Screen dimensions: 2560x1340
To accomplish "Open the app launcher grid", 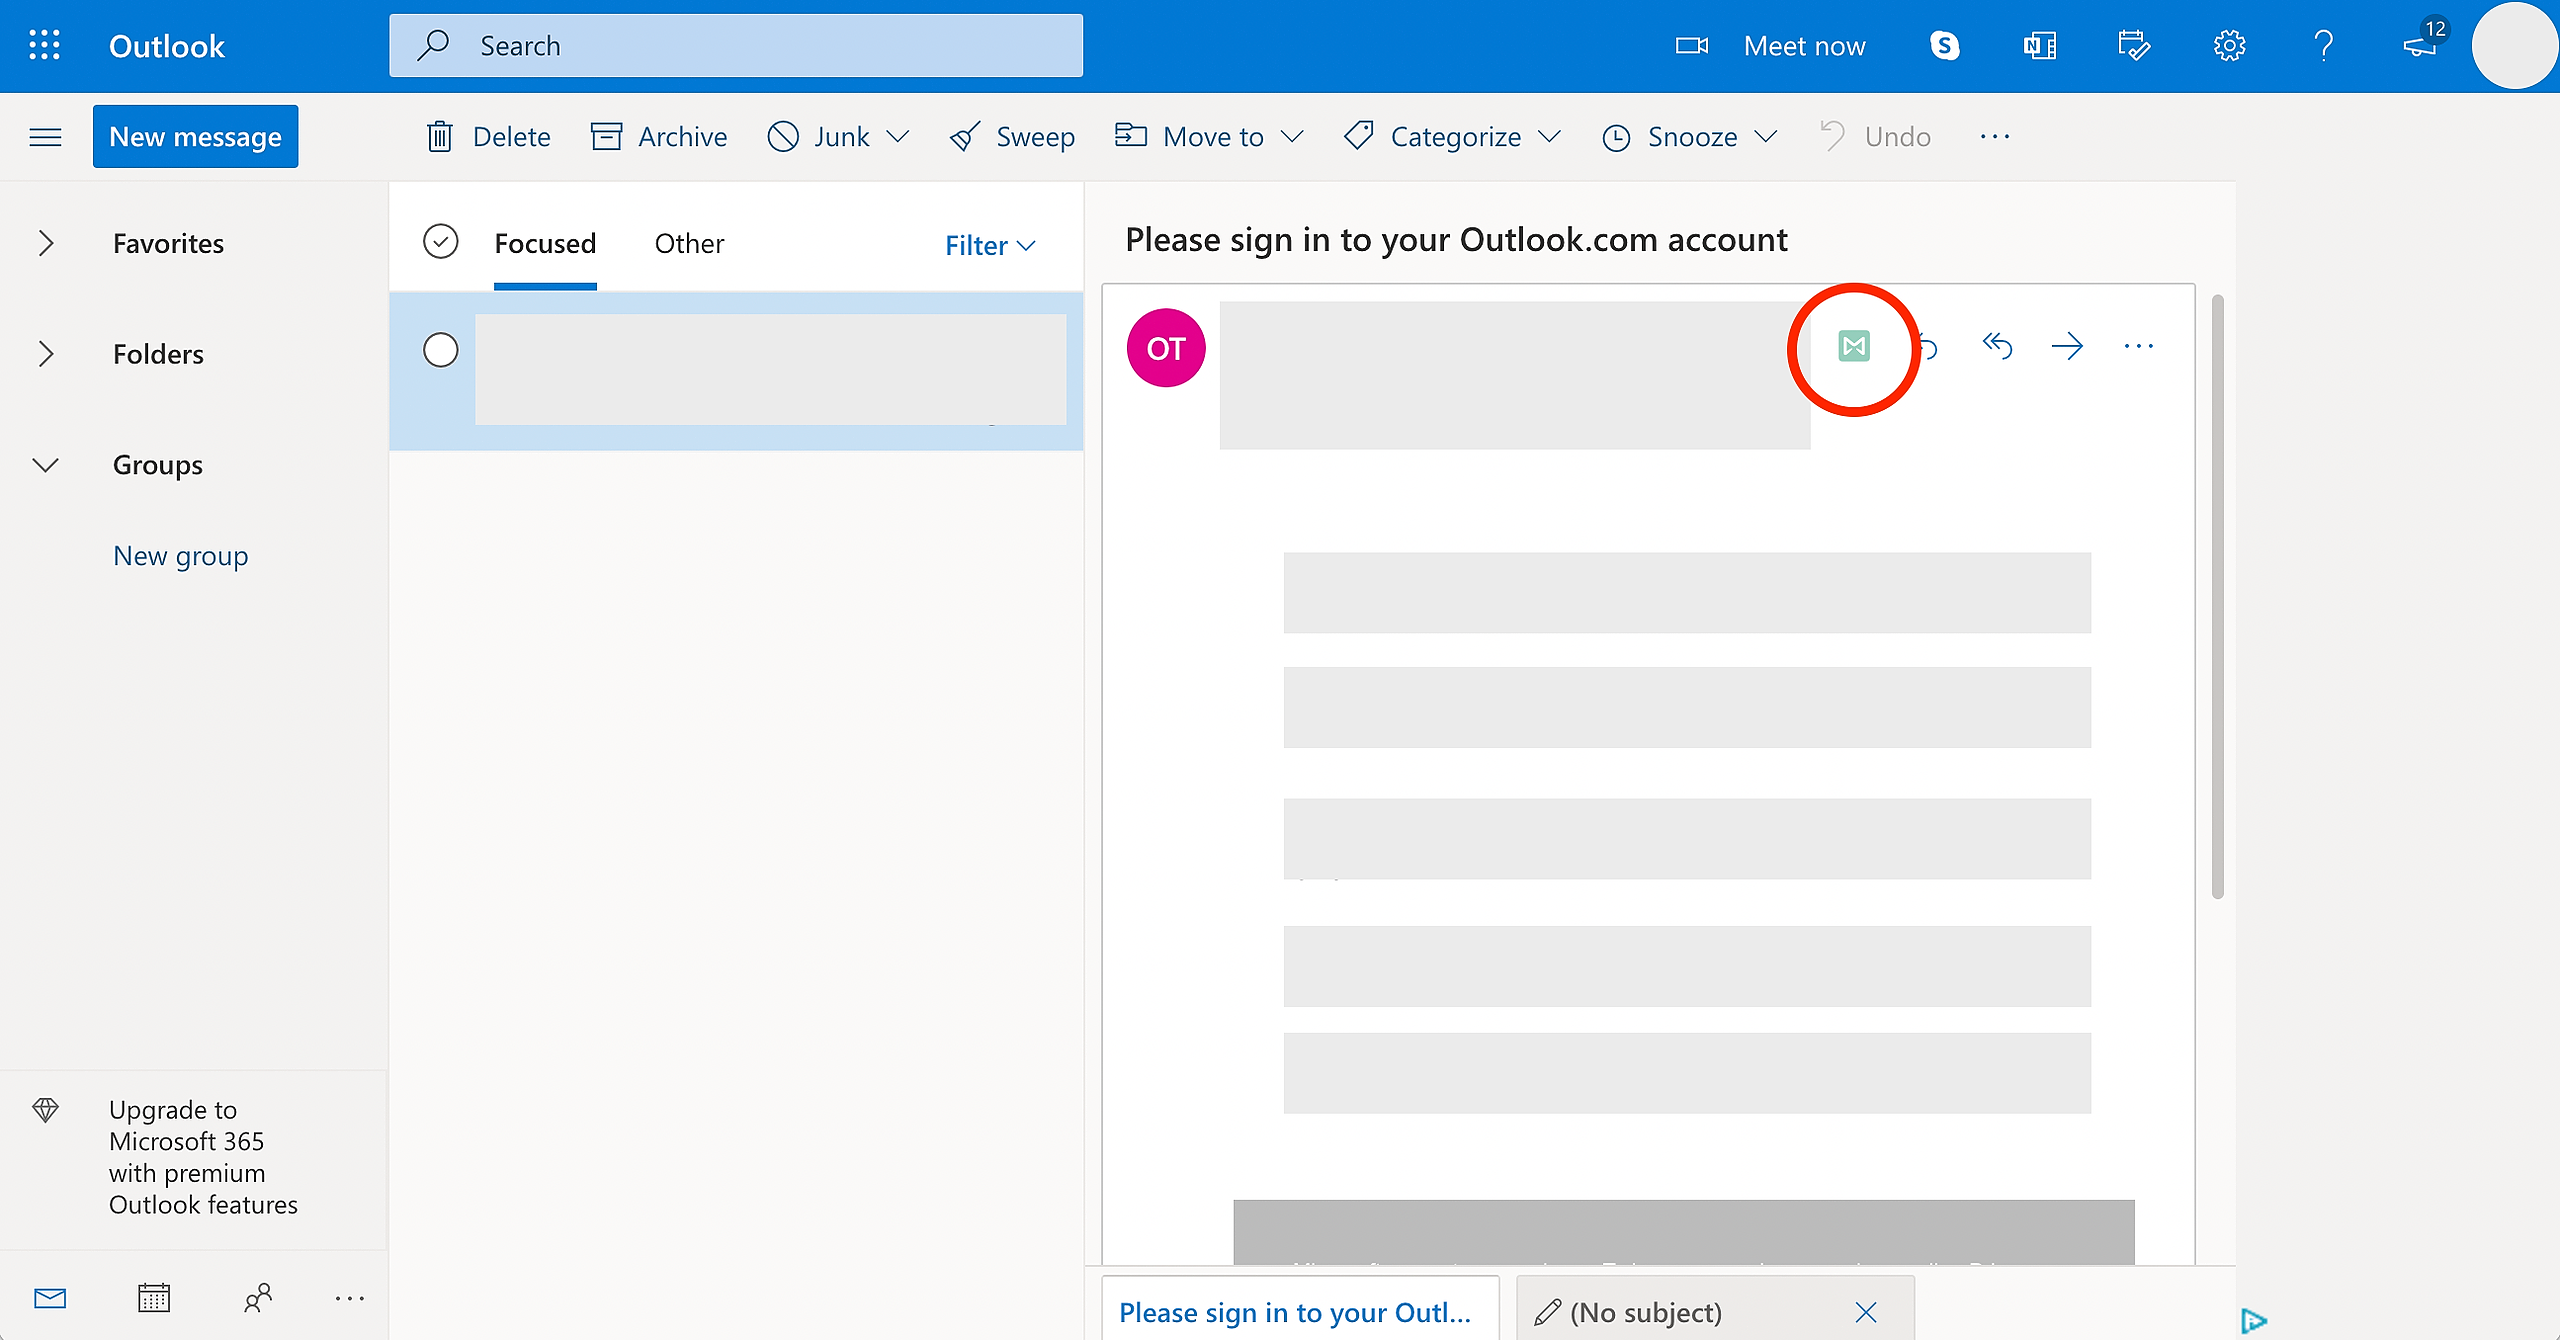I will pos(44,45).
